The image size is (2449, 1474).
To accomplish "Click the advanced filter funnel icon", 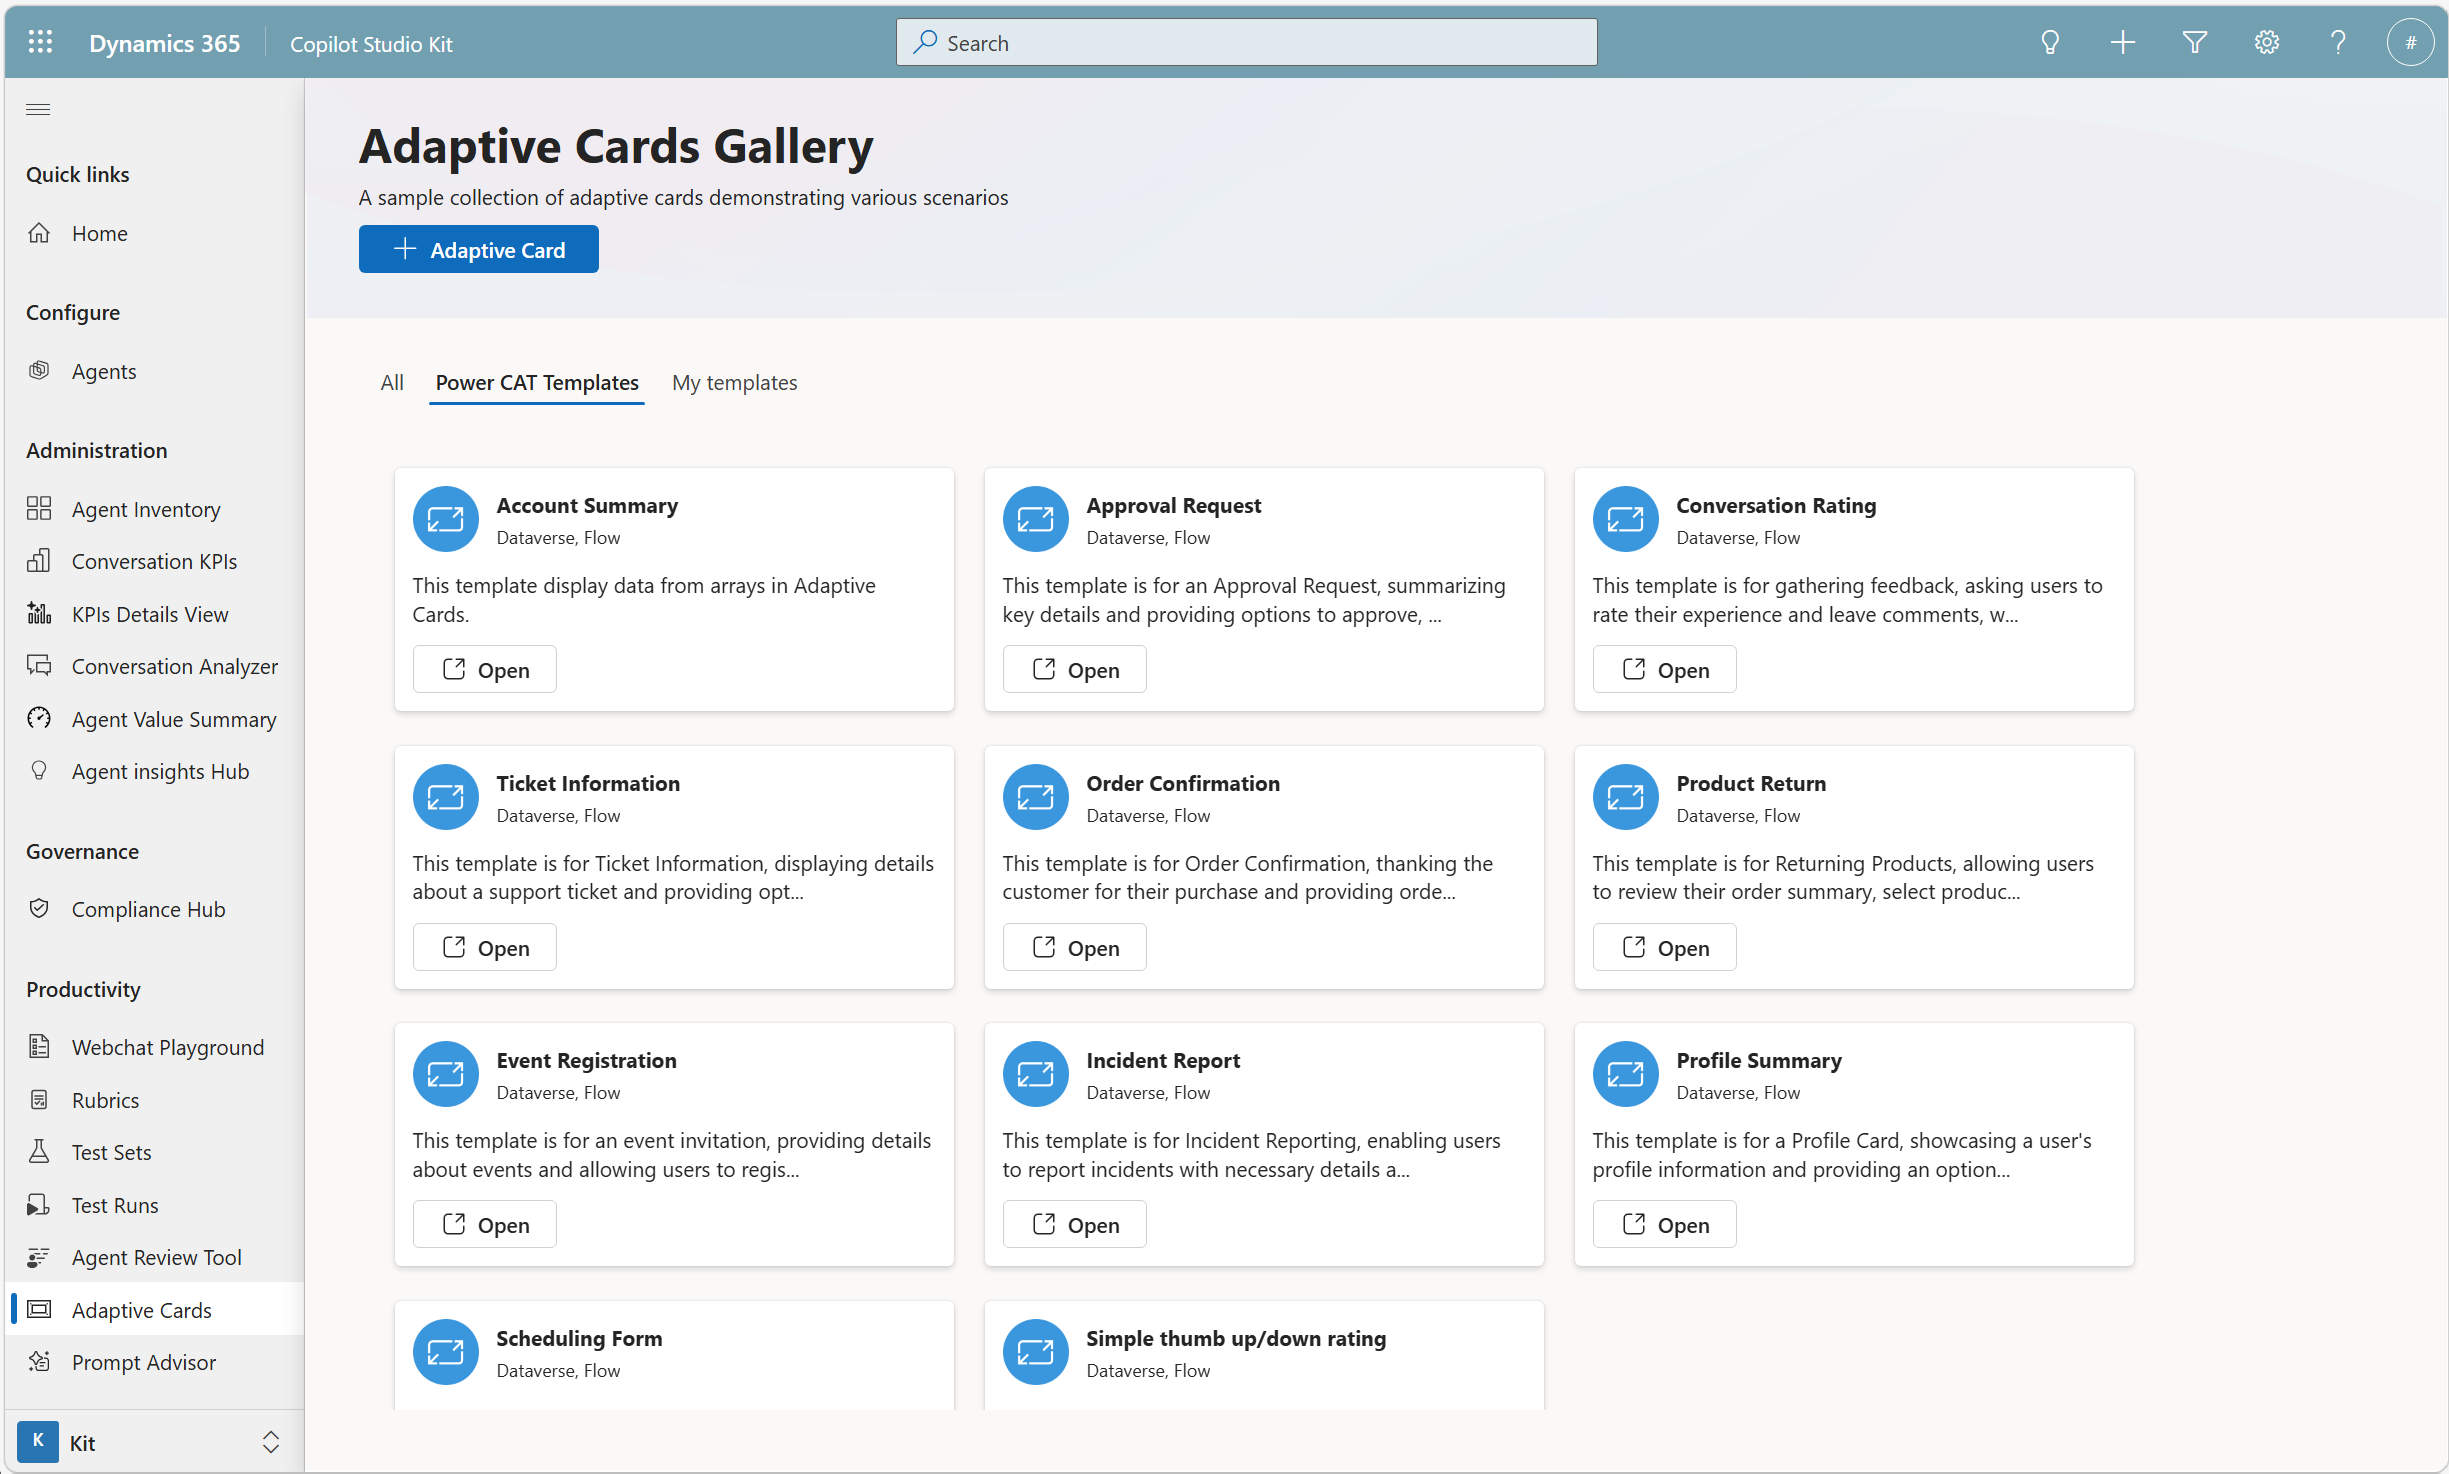I will [x=2194, y=43].
